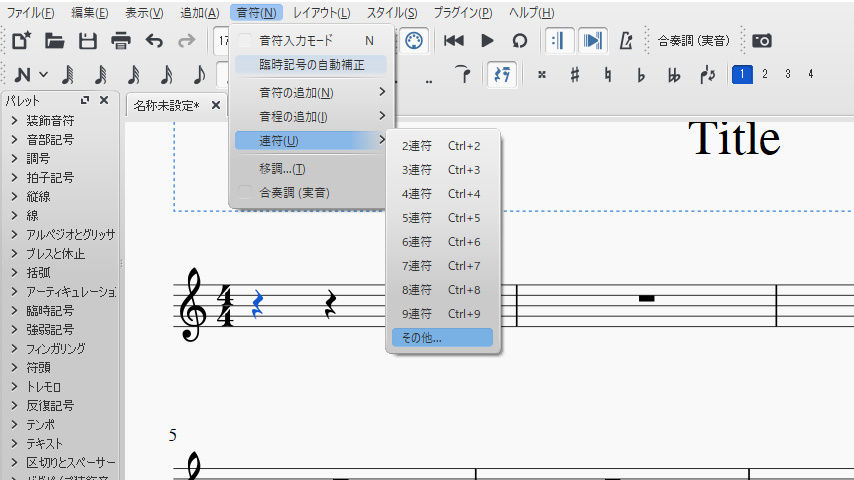Select the fifth note duration icon
Image resolution: width=854 pixels, height=480 pixels.
coord(199,75)
